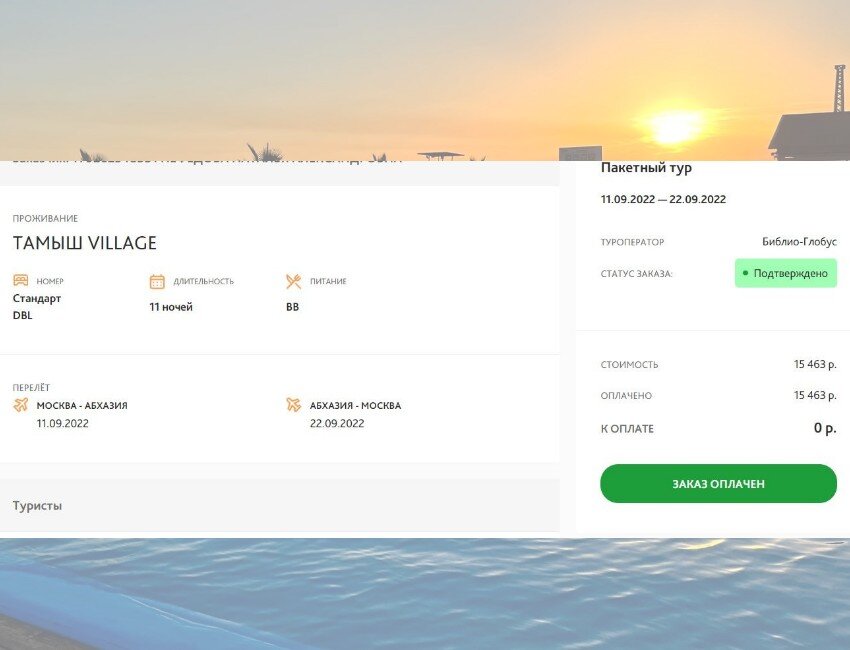Click the К оплате amount 0 р.

[x=825, y=428]
